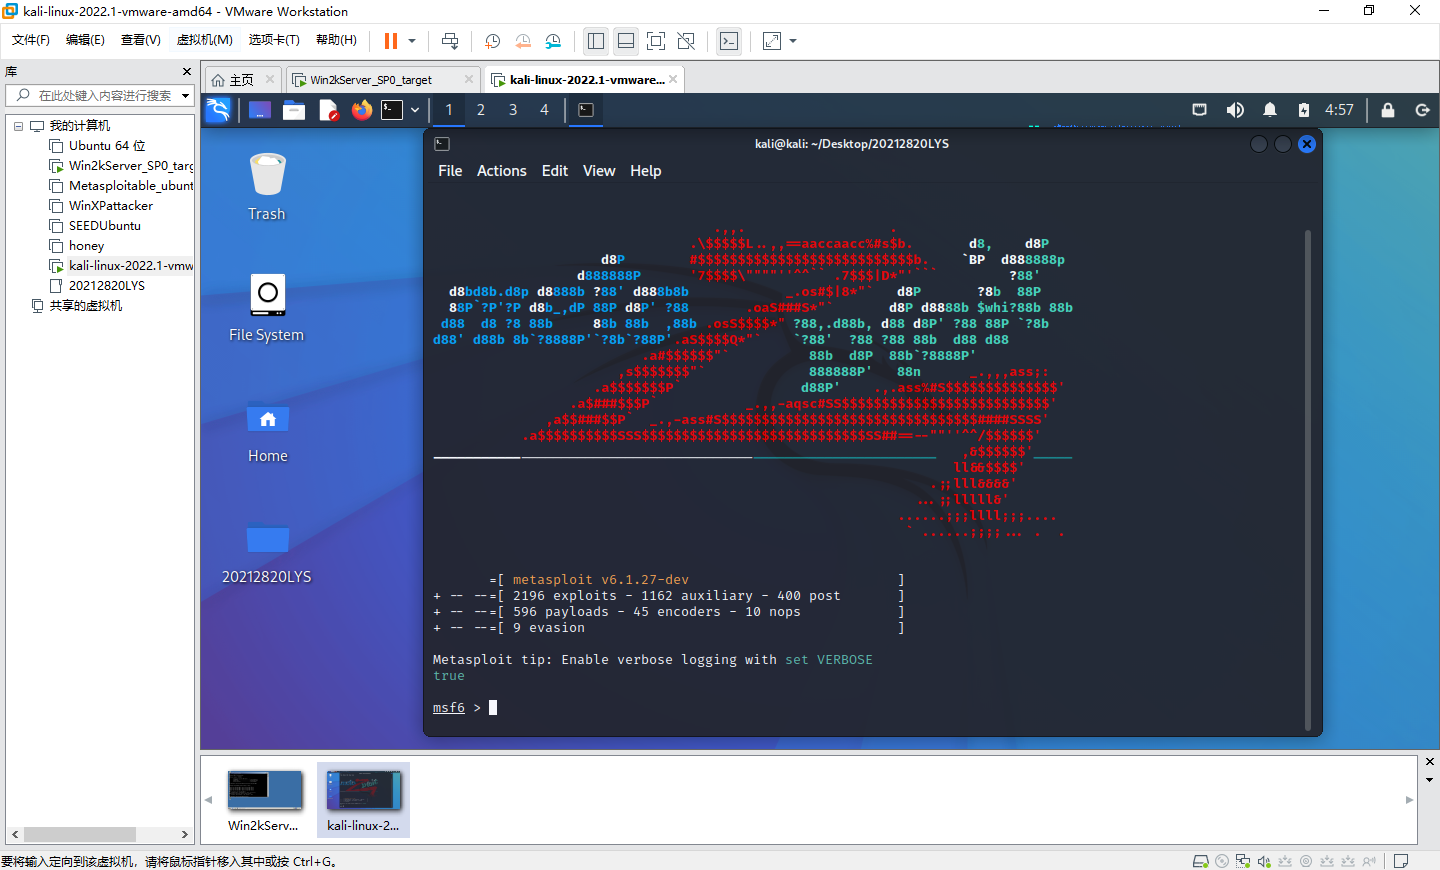
Task: Open the terminal File menu
Action: pos(450,171)
